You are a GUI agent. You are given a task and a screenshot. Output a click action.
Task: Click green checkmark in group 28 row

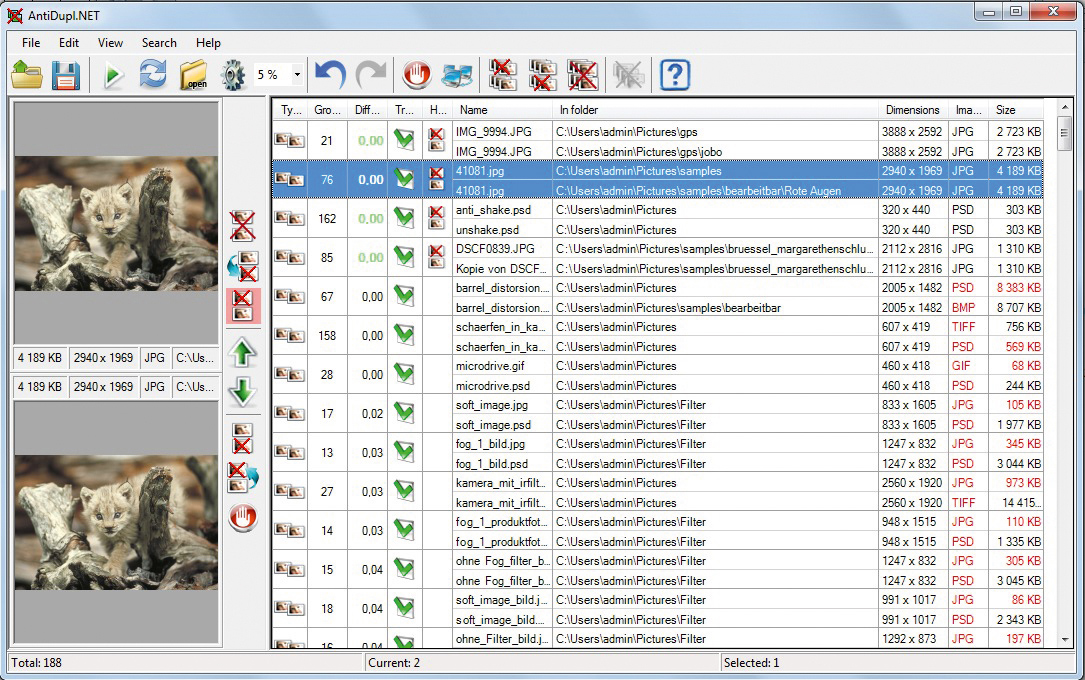coord(404,374)
